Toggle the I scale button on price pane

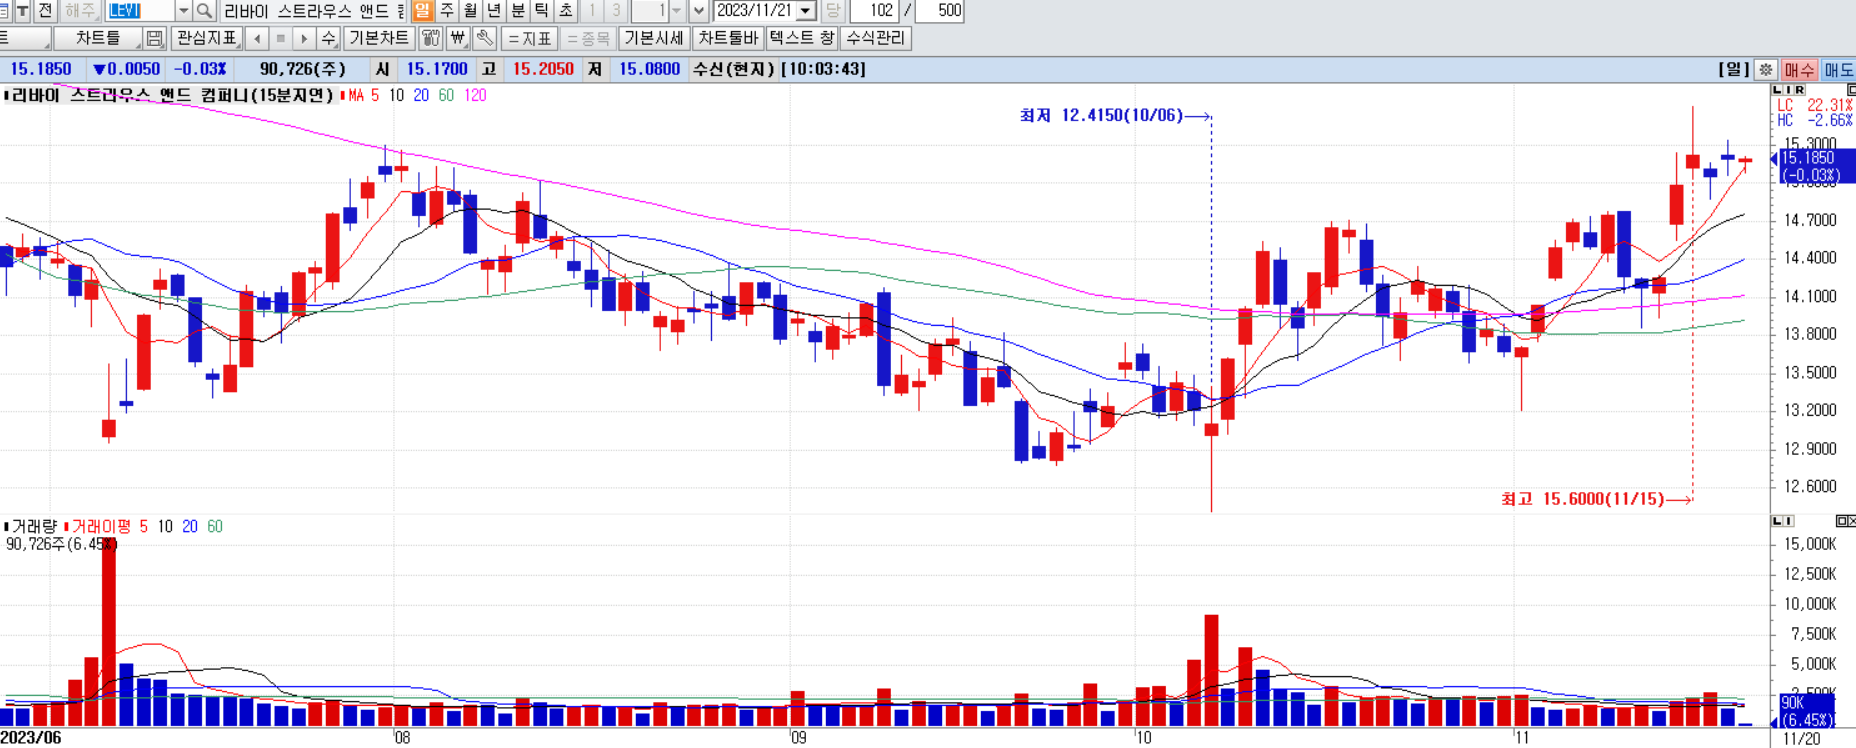1789,90
